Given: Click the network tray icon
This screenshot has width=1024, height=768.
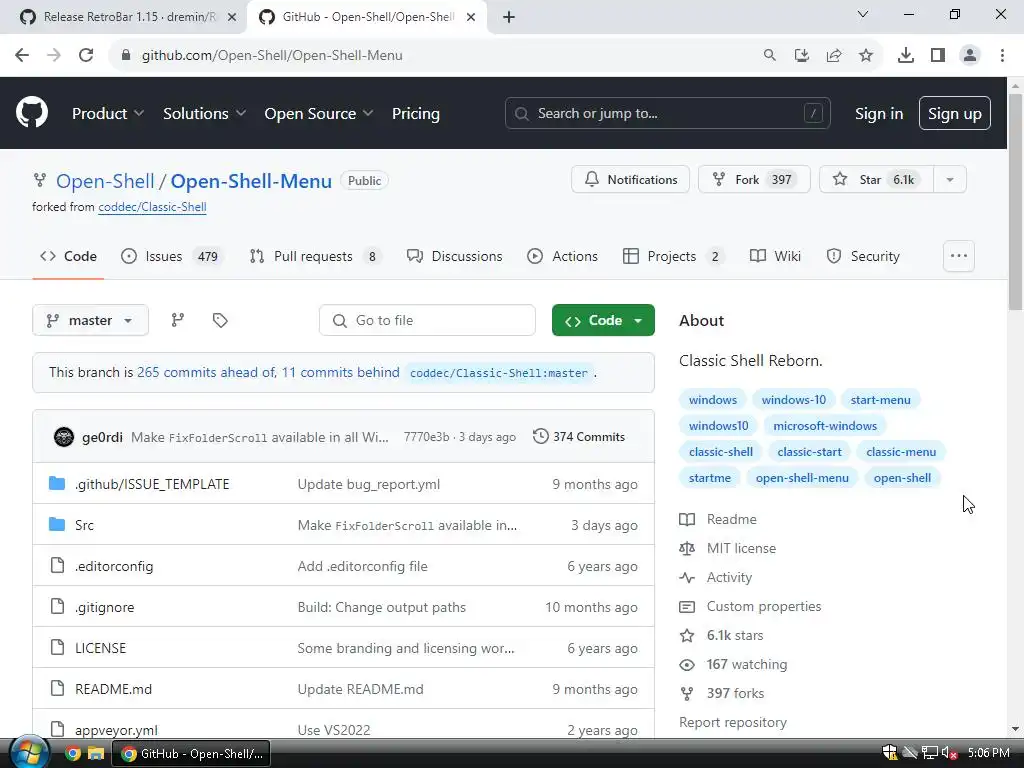Looking at the screenshot, I should coord(929,753).
